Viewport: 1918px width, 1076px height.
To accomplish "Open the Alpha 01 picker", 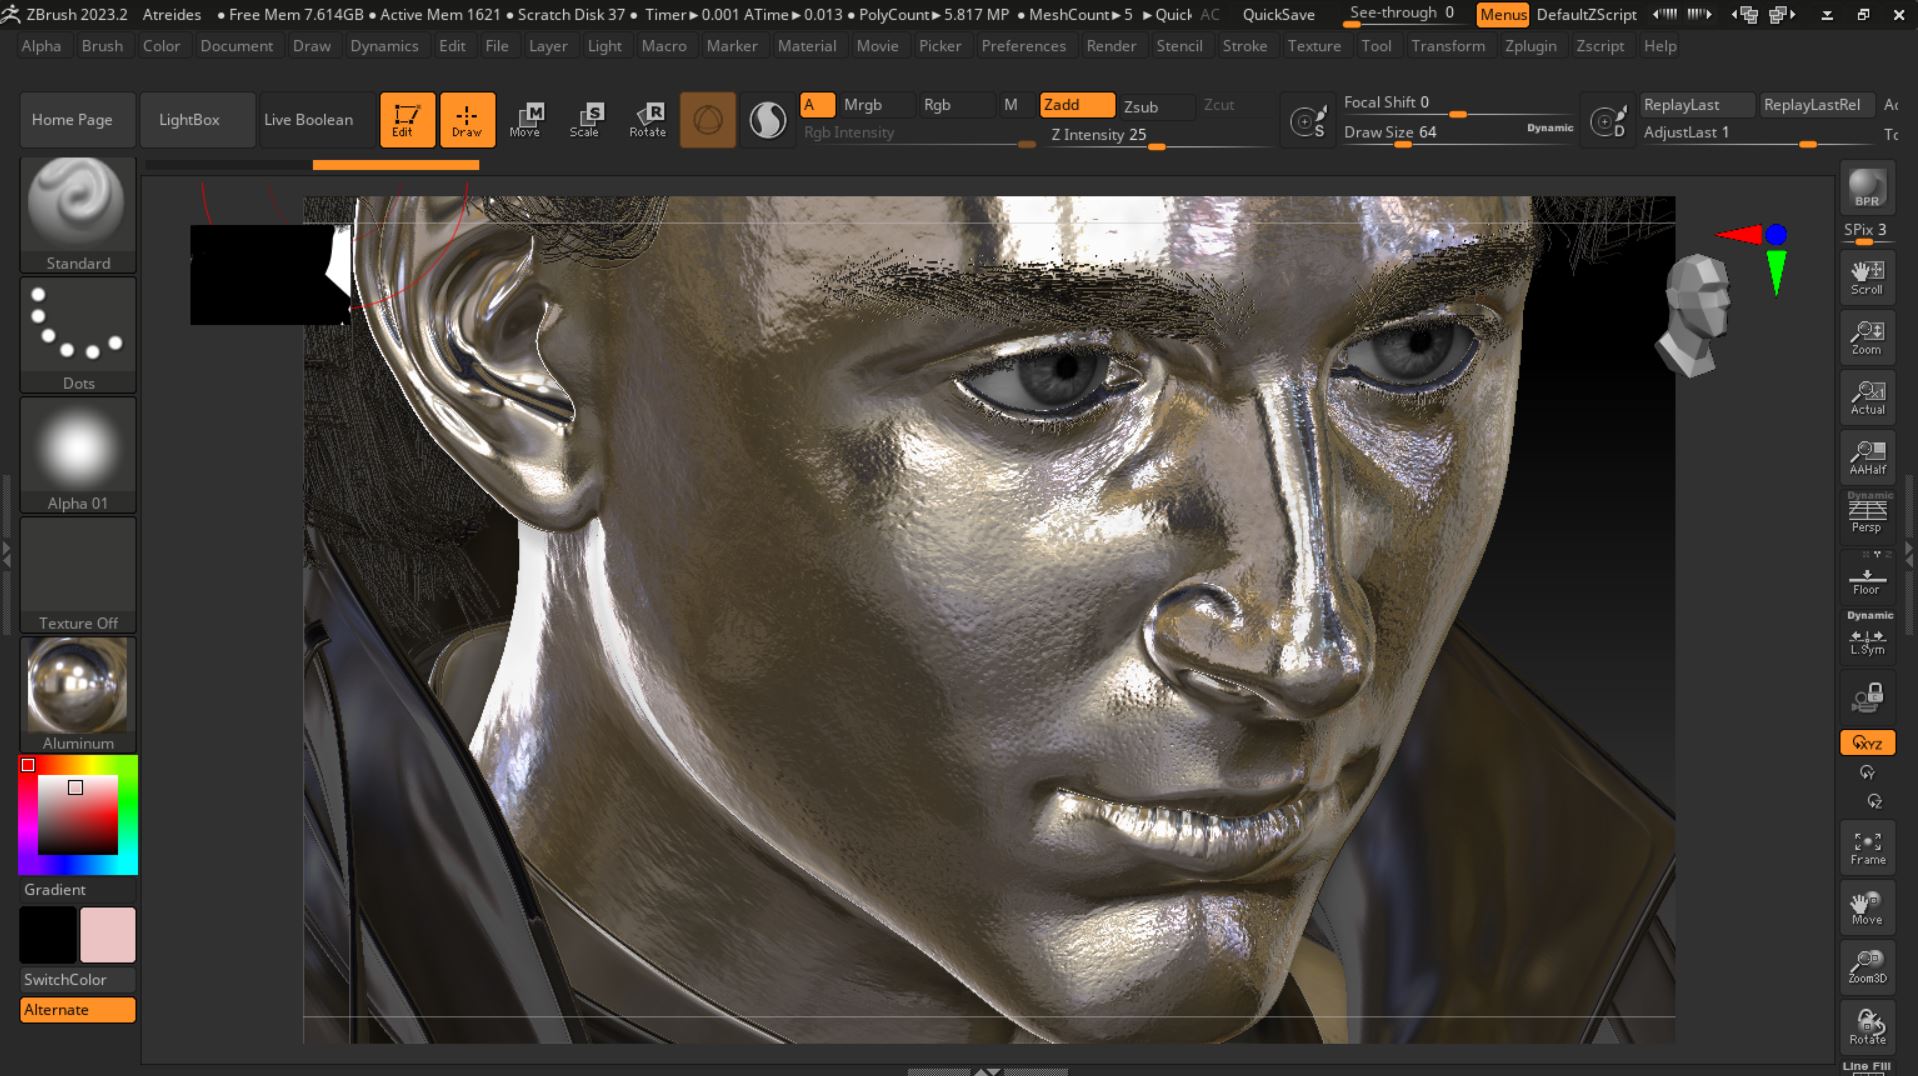I will click(x=78, y=455).
